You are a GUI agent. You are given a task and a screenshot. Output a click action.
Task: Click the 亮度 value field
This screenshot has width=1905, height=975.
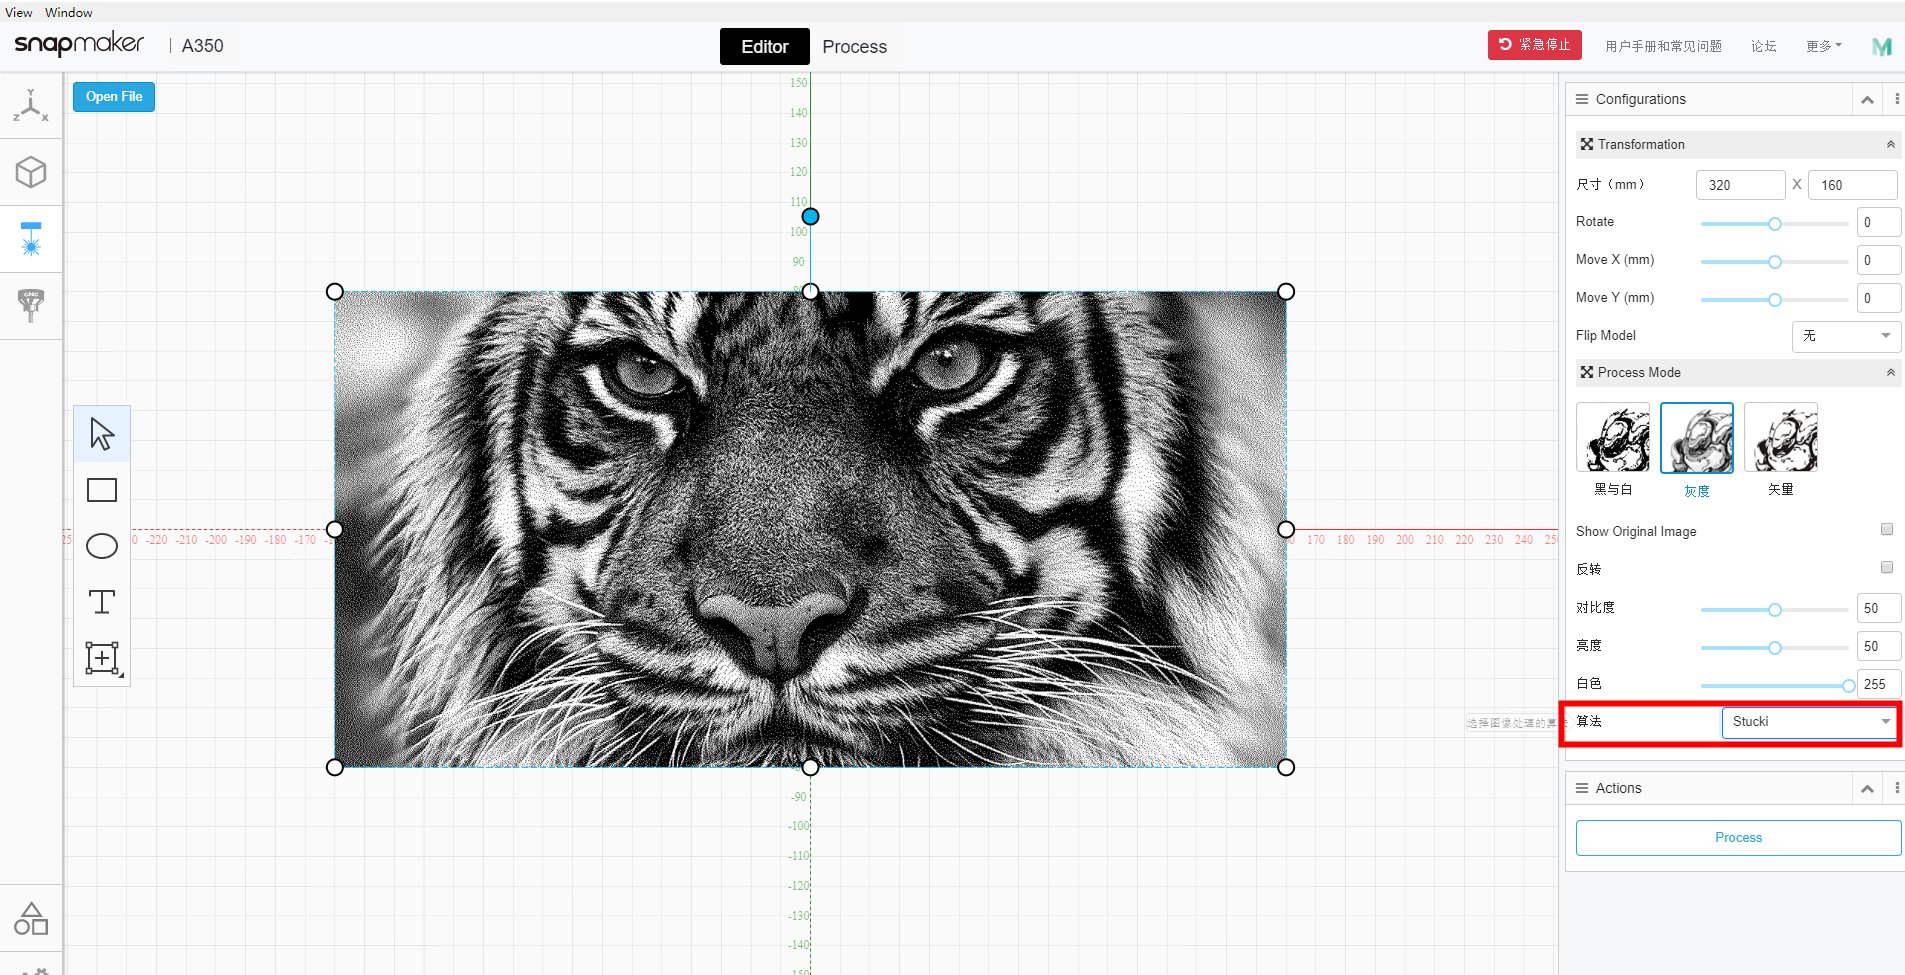[1879, 646]
